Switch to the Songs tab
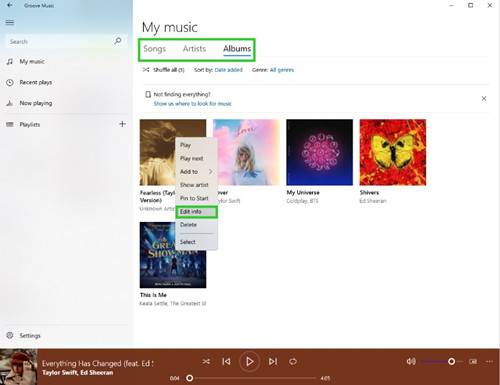 click(154, 49)
